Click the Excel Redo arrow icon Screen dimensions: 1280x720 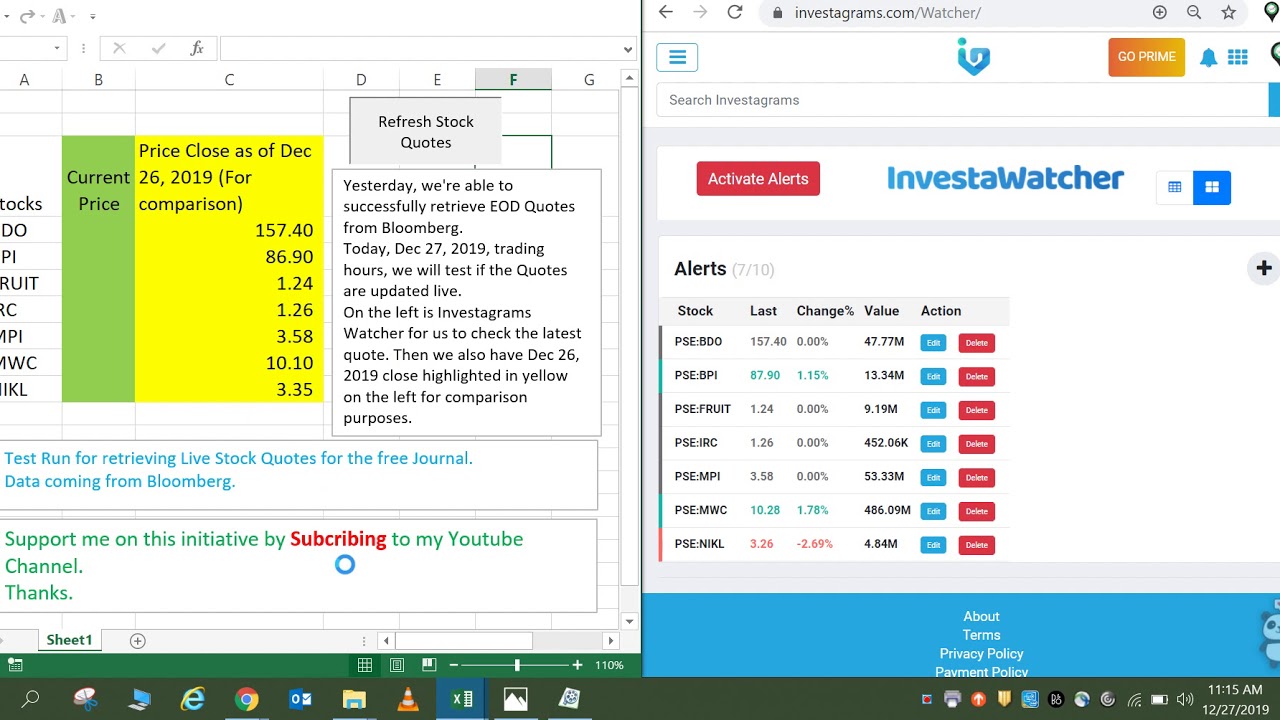tap(27, 16)
